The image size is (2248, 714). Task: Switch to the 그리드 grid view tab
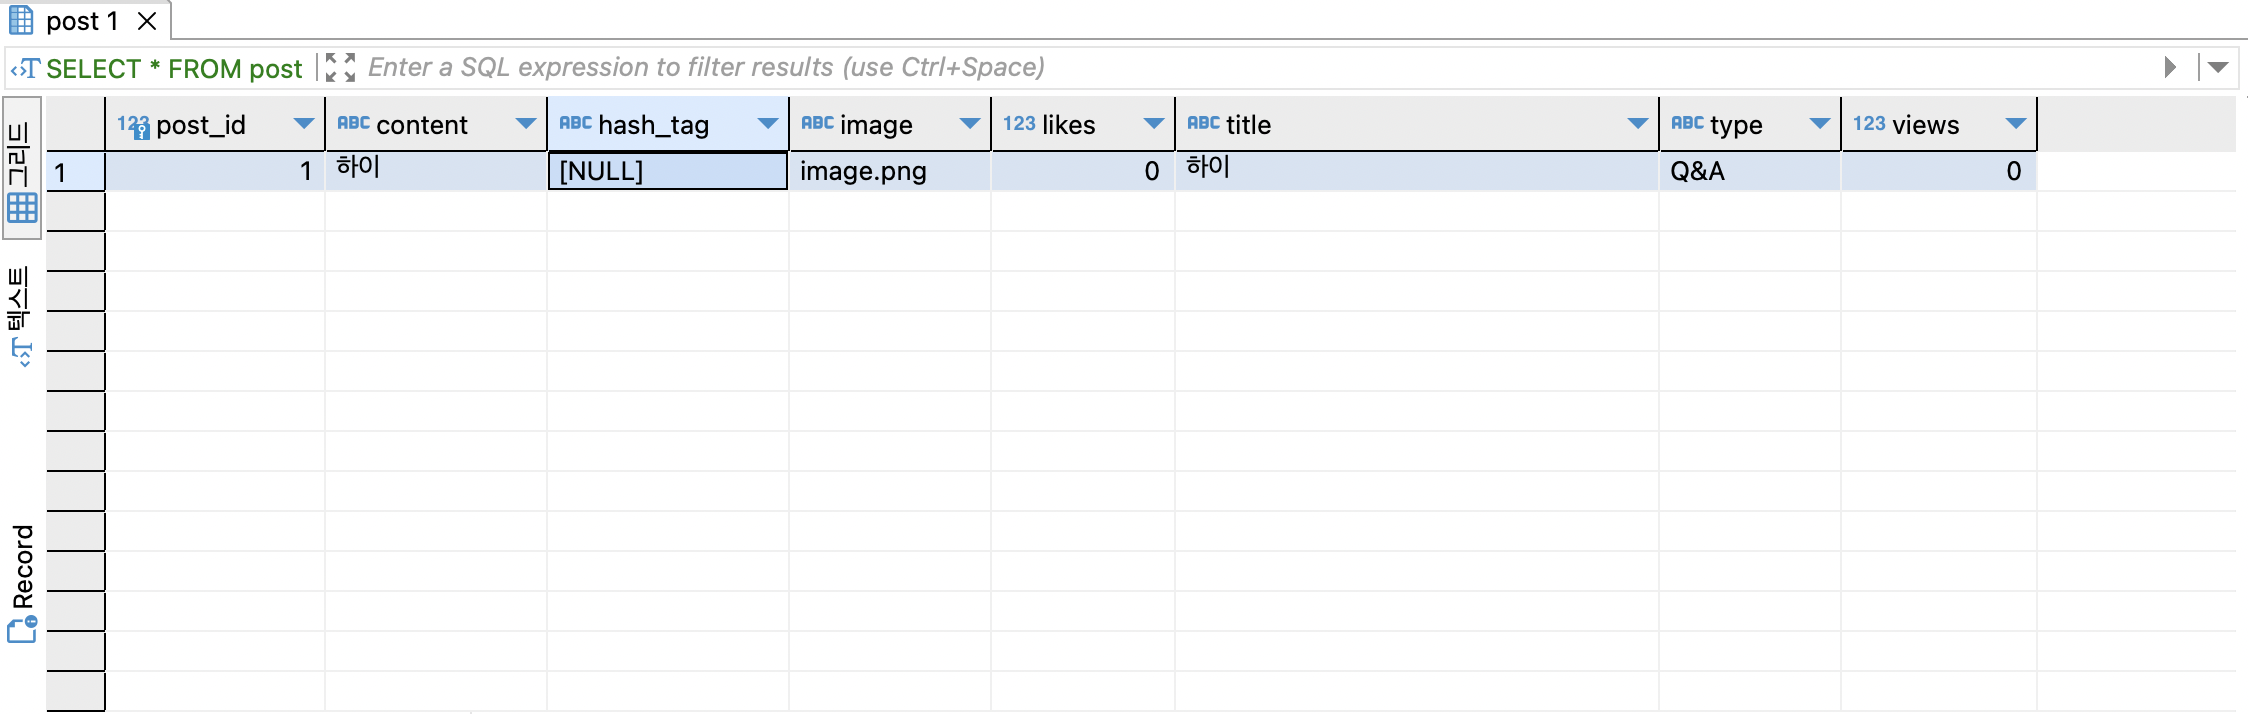pos(22,167)
